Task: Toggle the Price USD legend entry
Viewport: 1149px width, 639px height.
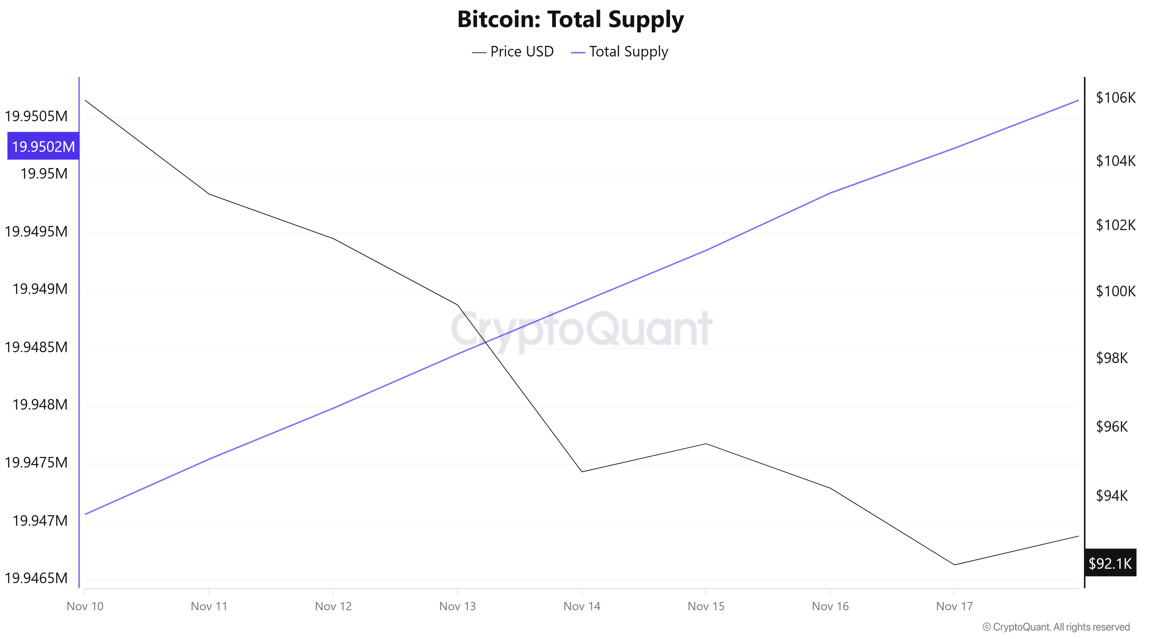Action: pyautogui.click(x=513, y=52)
